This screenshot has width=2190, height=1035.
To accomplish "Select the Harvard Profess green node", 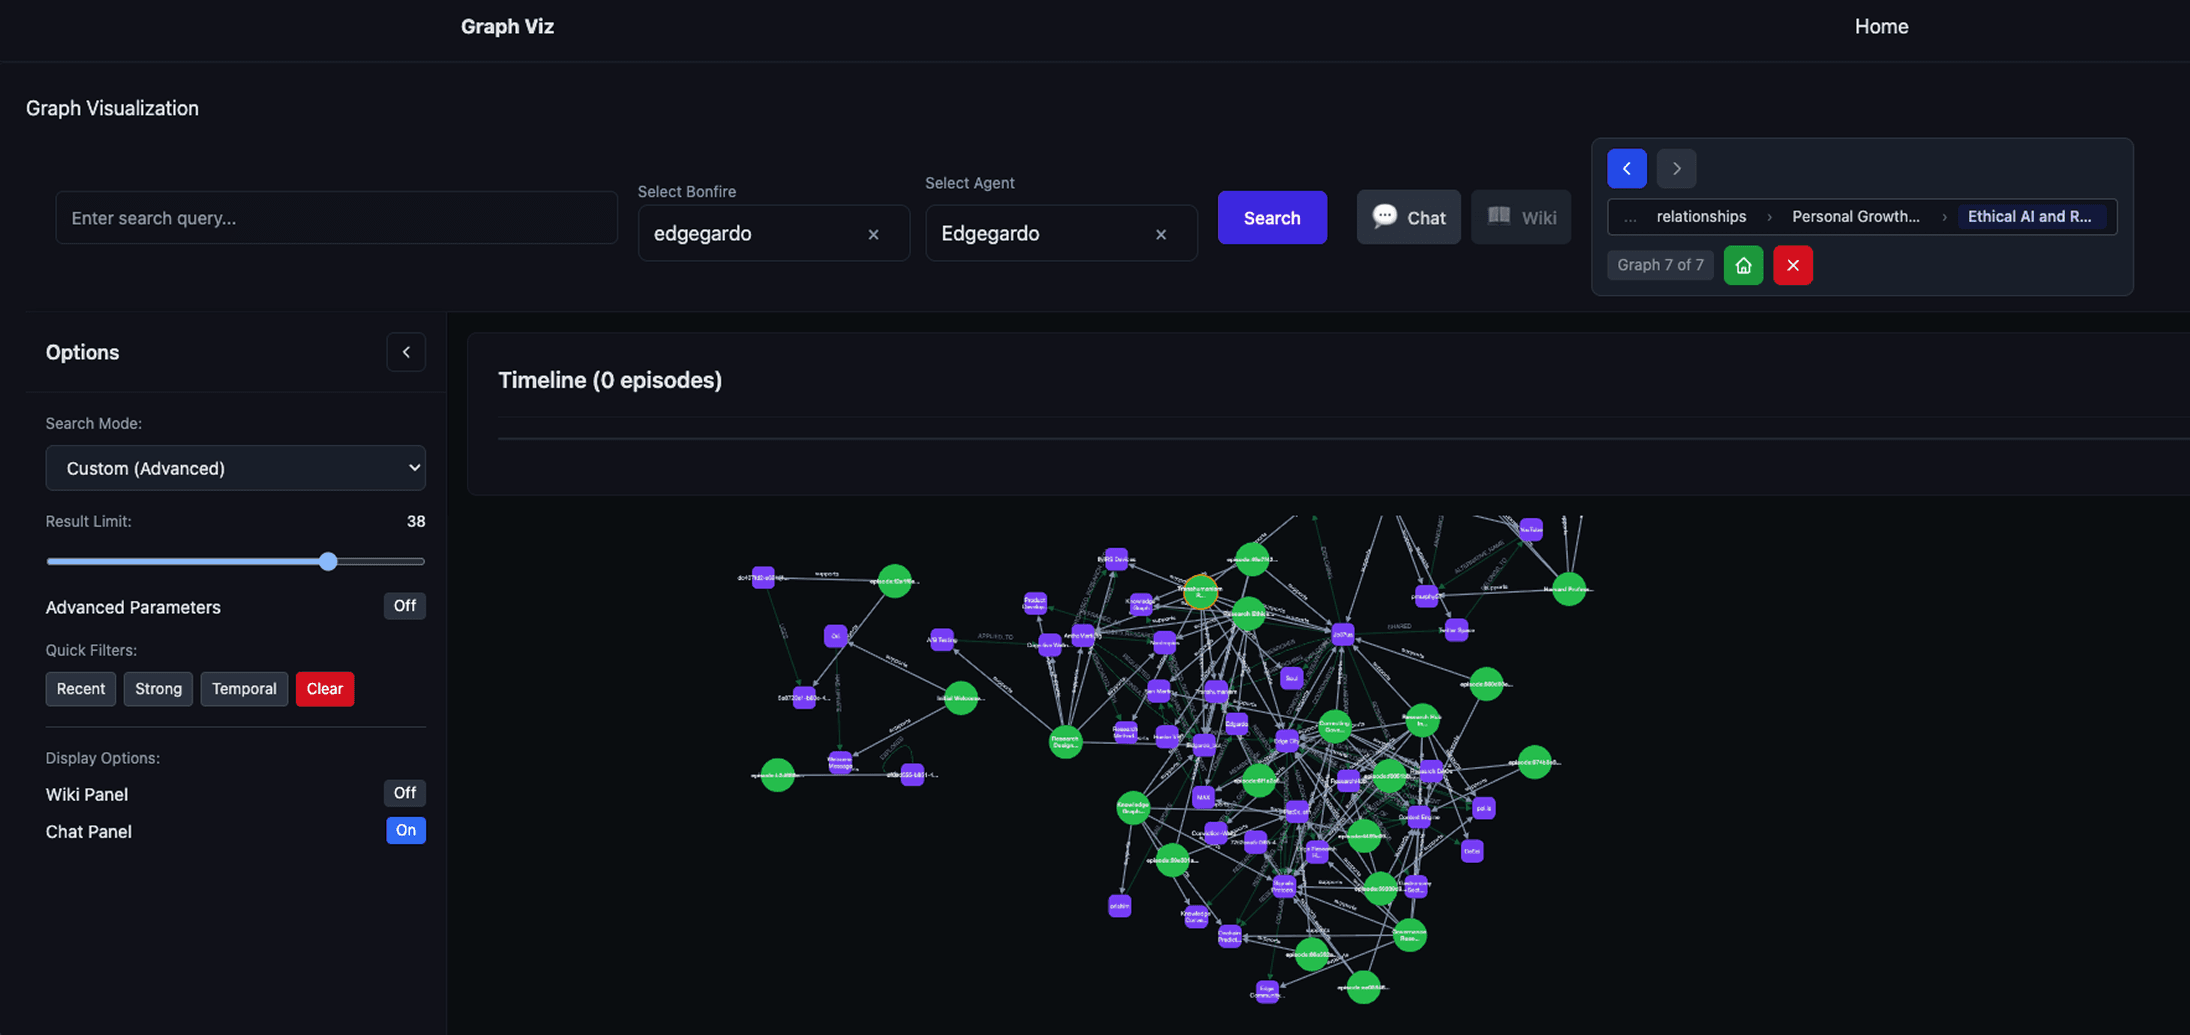I will click(1568, 589).
